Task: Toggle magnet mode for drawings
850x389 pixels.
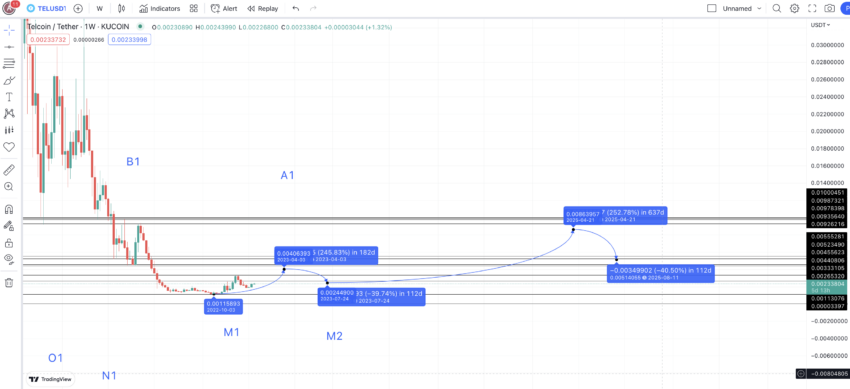Action: pyautogui.click(x=9, y=209)
